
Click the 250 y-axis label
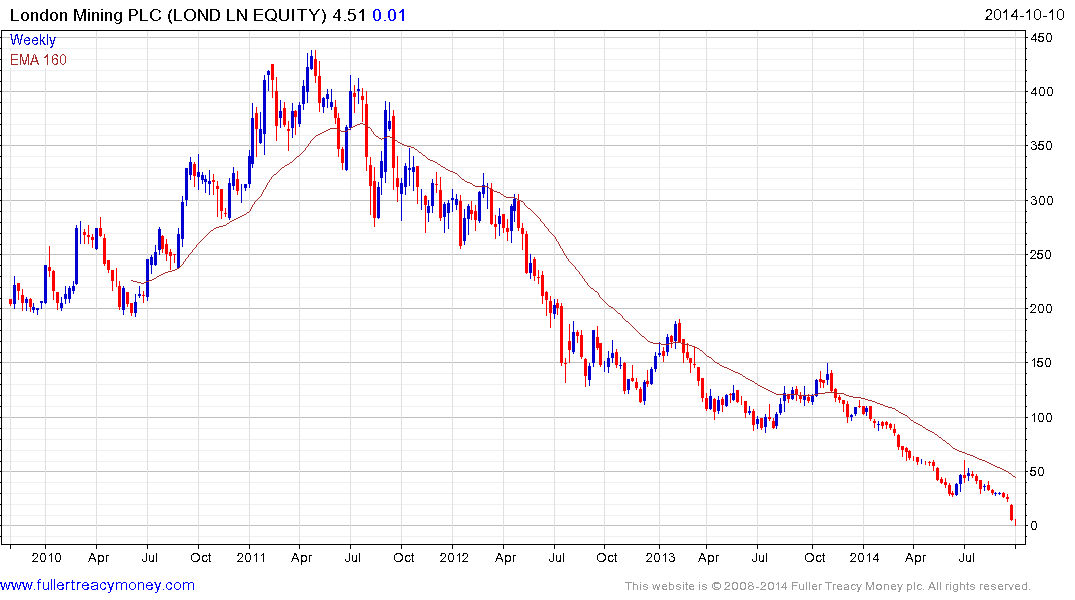[1041, 254]
